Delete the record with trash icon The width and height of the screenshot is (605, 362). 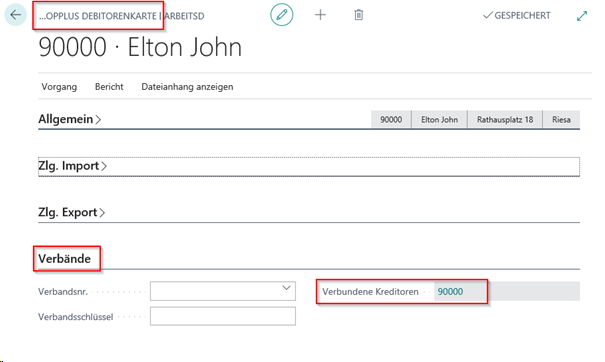[359, 15]
